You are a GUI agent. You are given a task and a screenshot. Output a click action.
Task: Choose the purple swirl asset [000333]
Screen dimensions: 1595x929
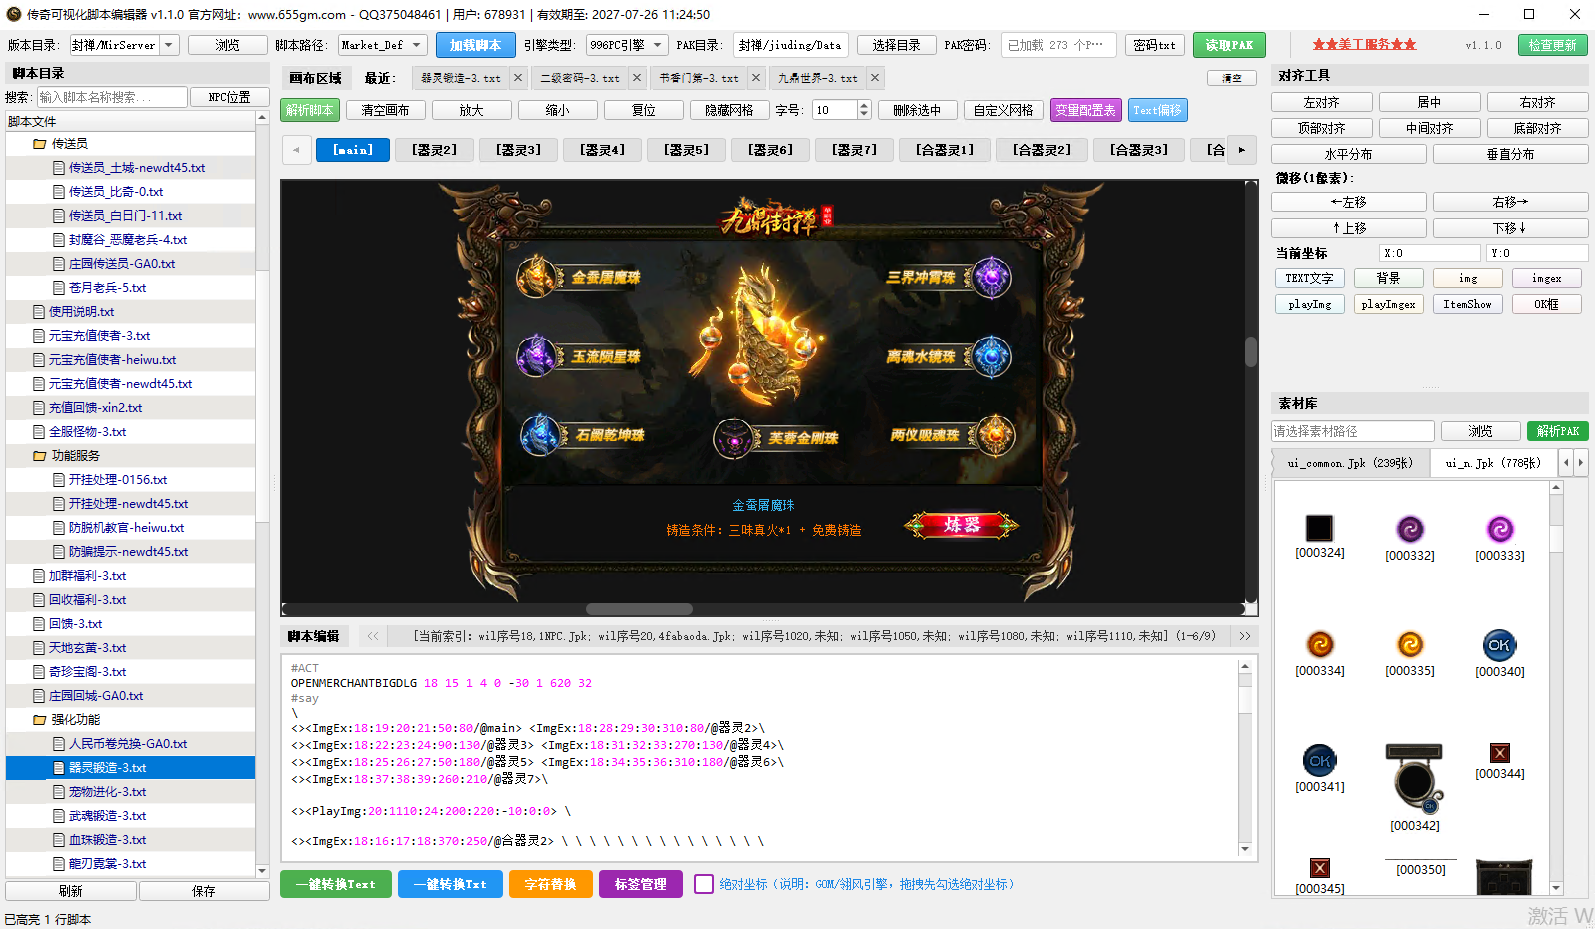click(1500, 529)
